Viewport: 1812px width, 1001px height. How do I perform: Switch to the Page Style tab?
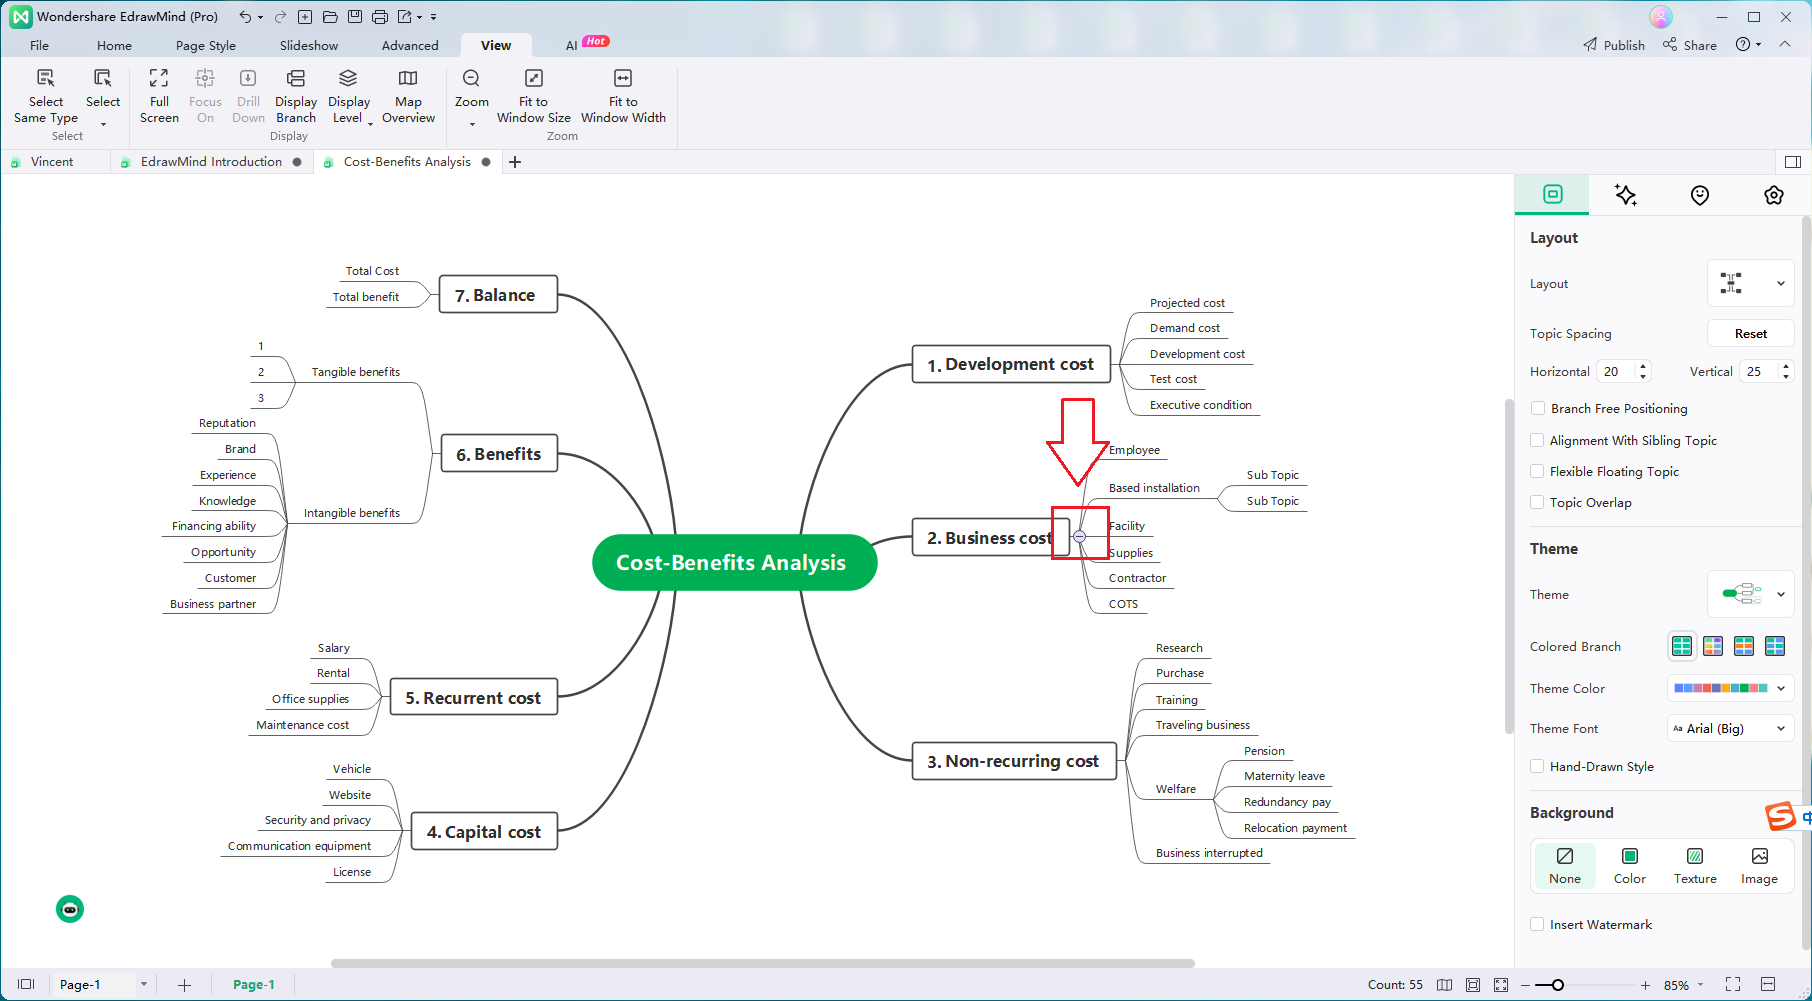tap(206, 45)
